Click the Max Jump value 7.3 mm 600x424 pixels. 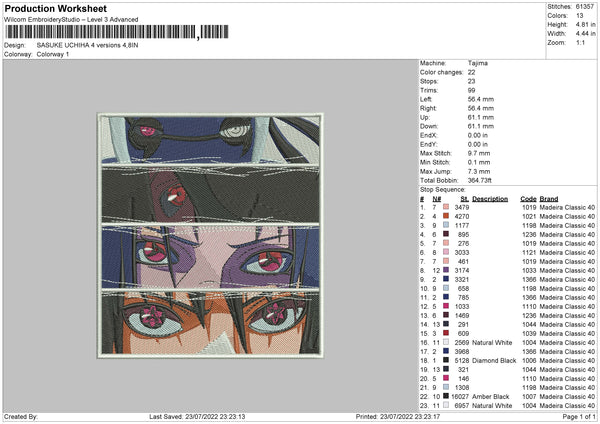pos(481,171)
